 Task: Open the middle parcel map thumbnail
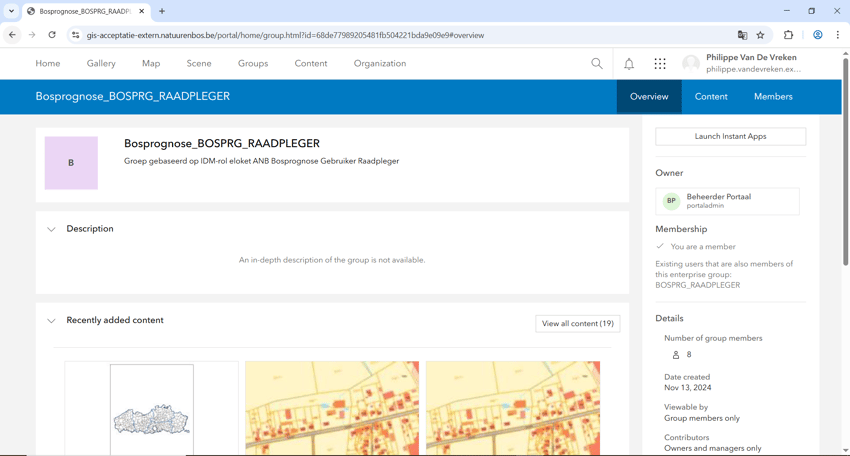(x=332, y=408)
